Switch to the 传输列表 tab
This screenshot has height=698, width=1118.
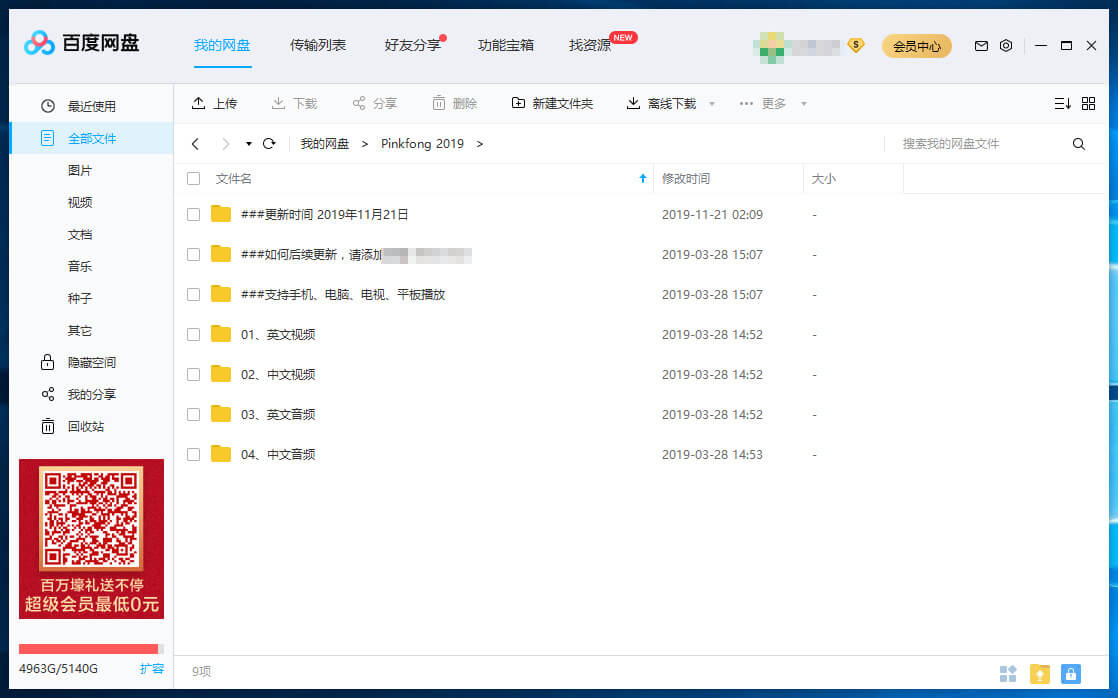pos(318,45)
